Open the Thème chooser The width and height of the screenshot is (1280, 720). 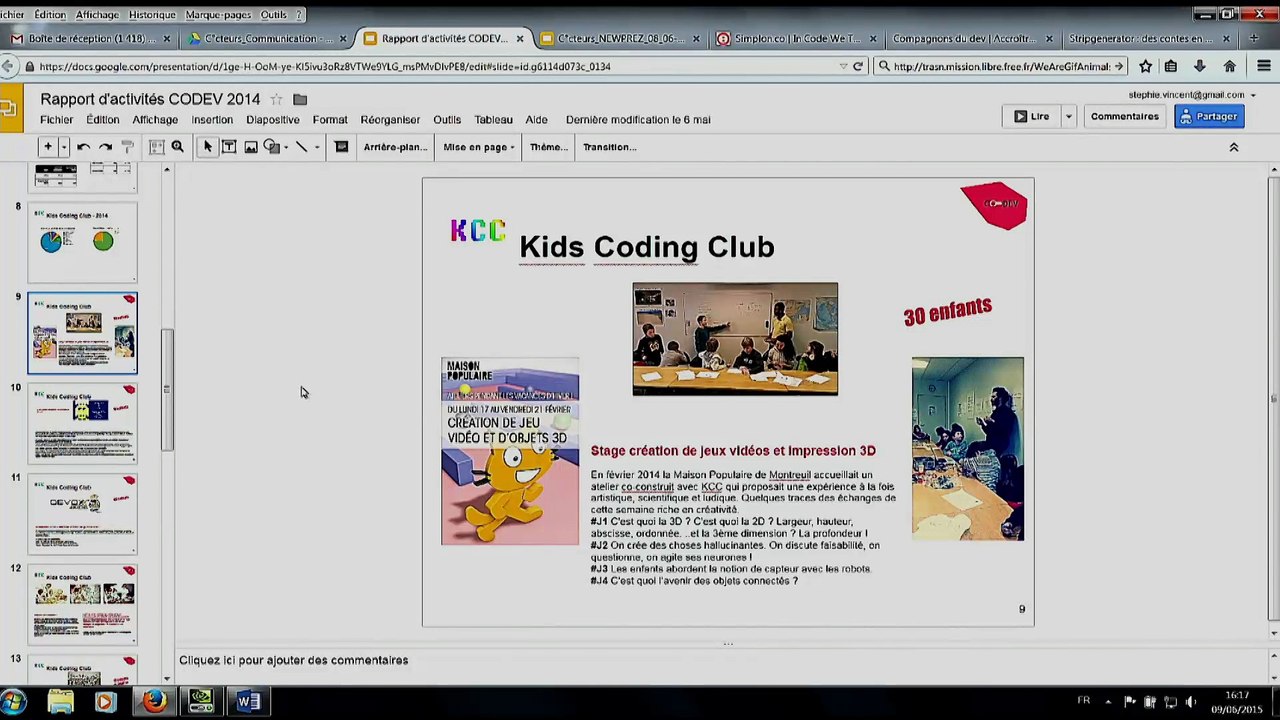(548, 147)
